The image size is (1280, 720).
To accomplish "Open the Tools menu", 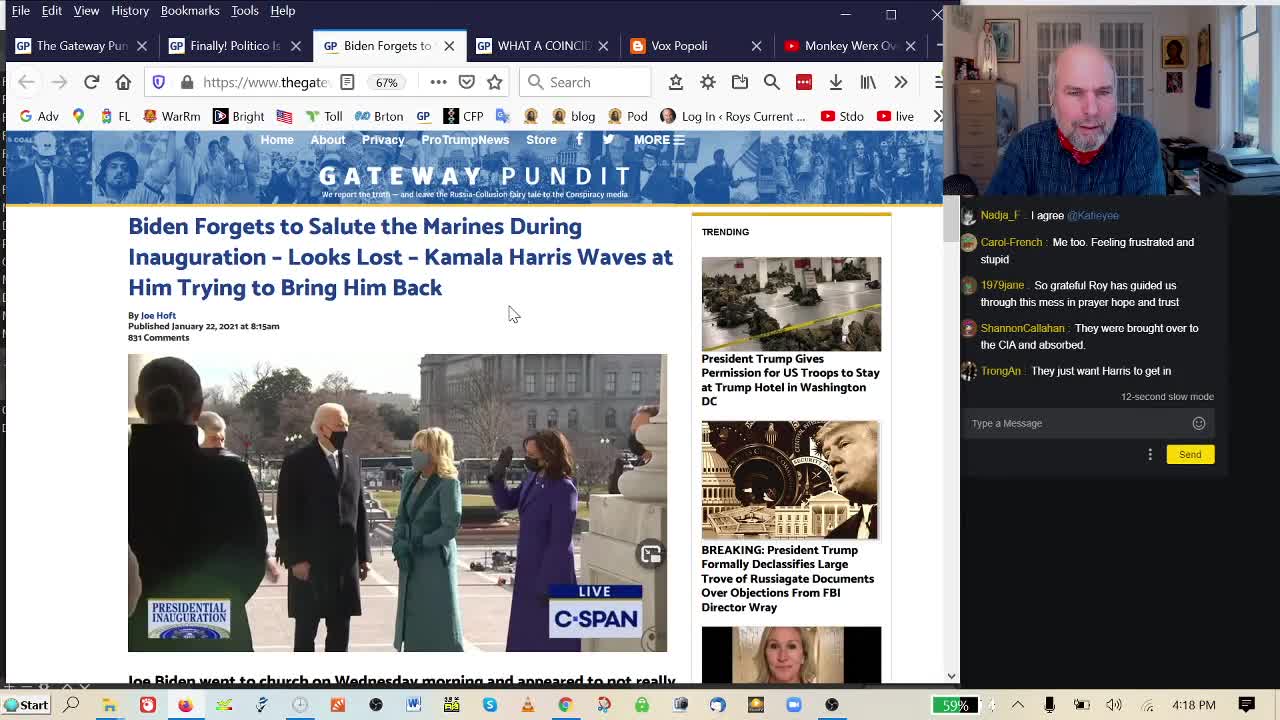I will click(x=245, y=10).
